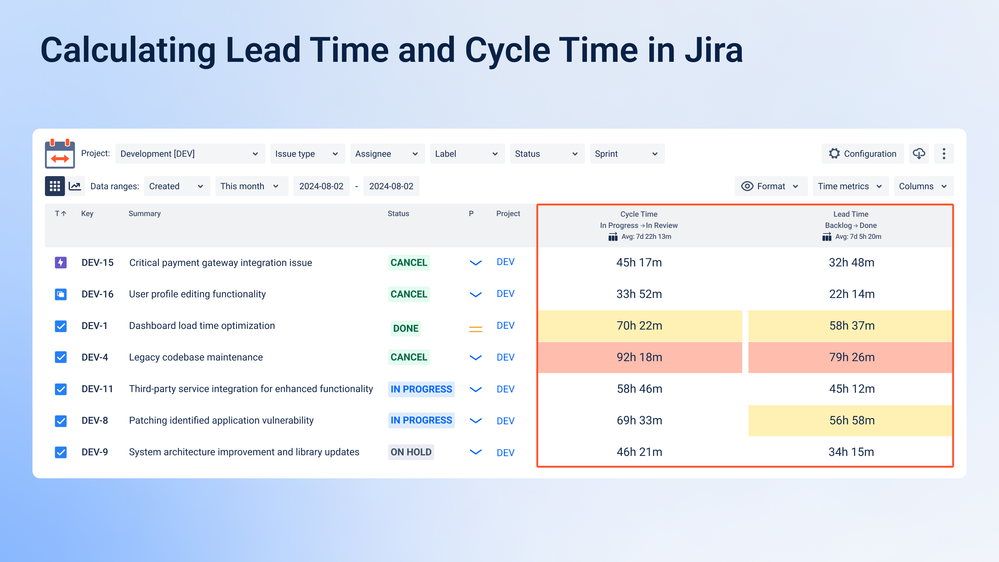Open the Columns dropdown
Viewport: 999px width, 562px height.
pos(923,186)
